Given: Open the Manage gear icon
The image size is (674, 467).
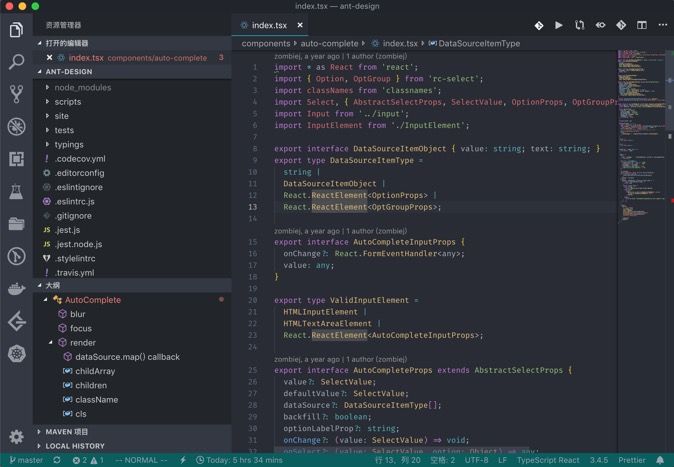Looking at the screenshot, I should (16, 437).
